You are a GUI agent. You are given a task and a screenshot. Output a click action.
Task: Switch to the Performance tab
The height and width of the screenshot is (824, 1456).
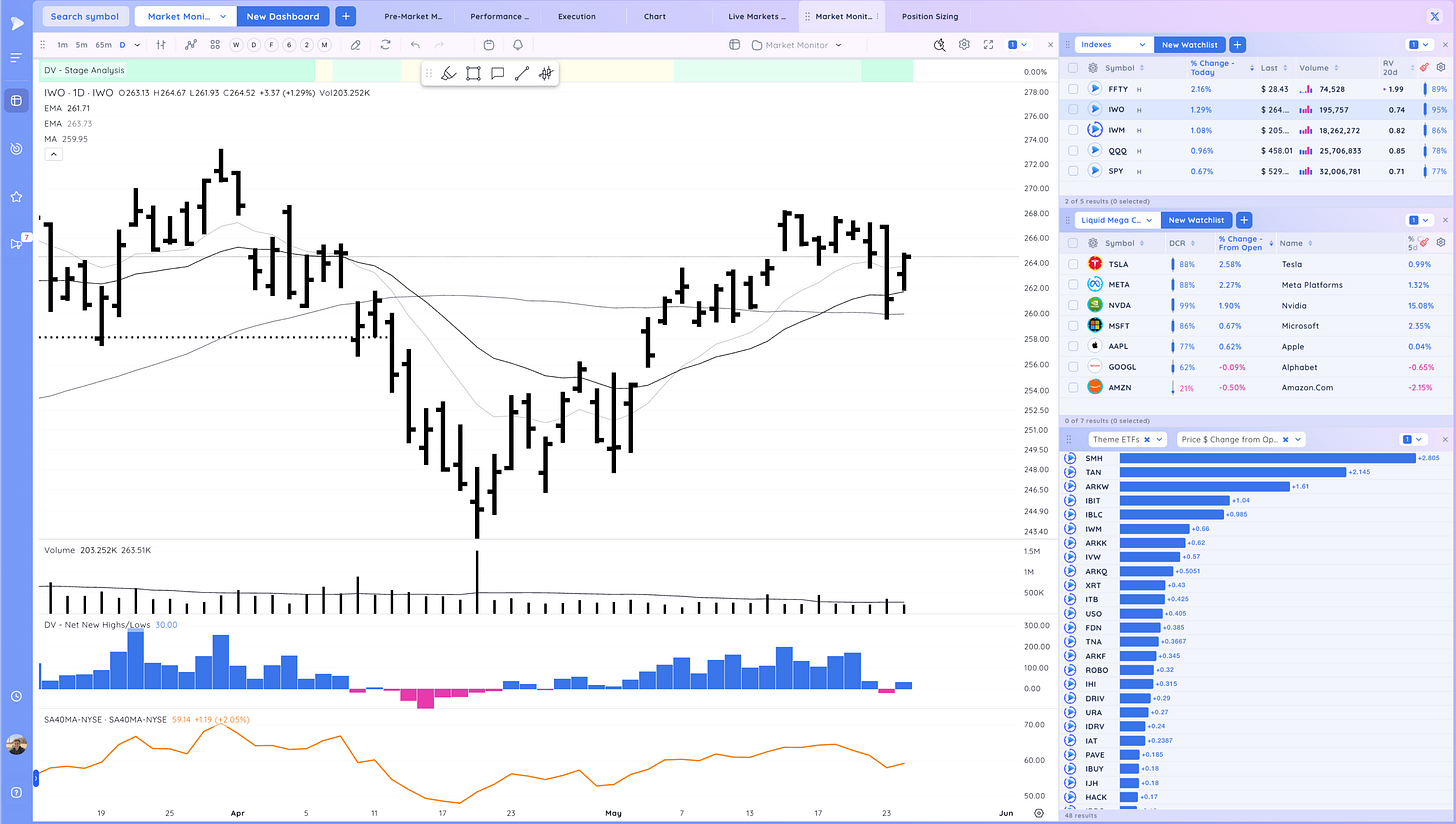pos(500,16)
